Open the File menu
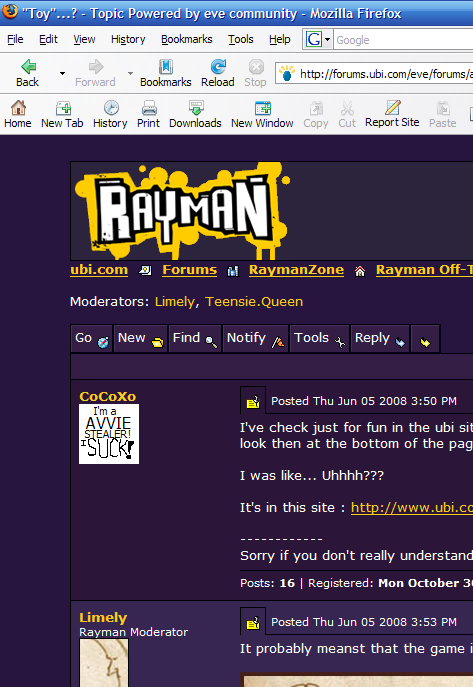Viewport: 473px width, 687px height. [x=15, y=39]
